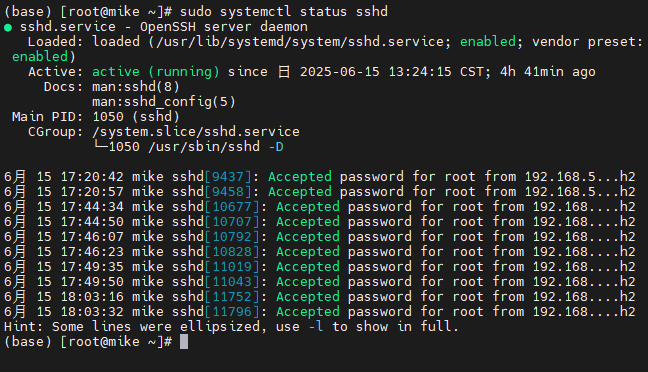
Task: Click the green status dot beside sshd.service
Action: [x=8, y=28]
